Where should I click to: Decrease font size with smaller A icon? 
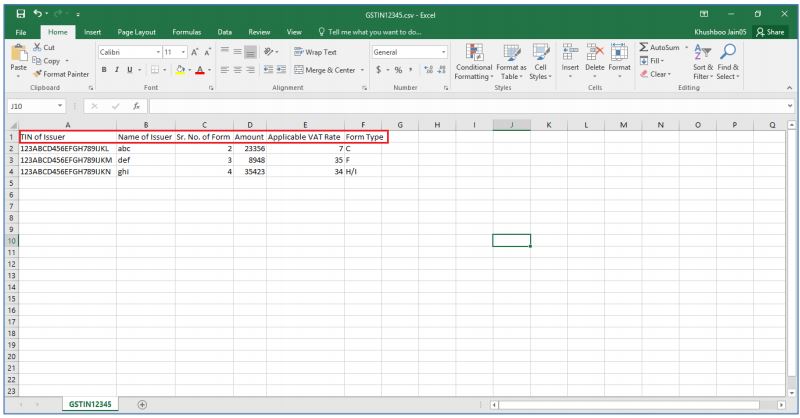coord(208,52)
